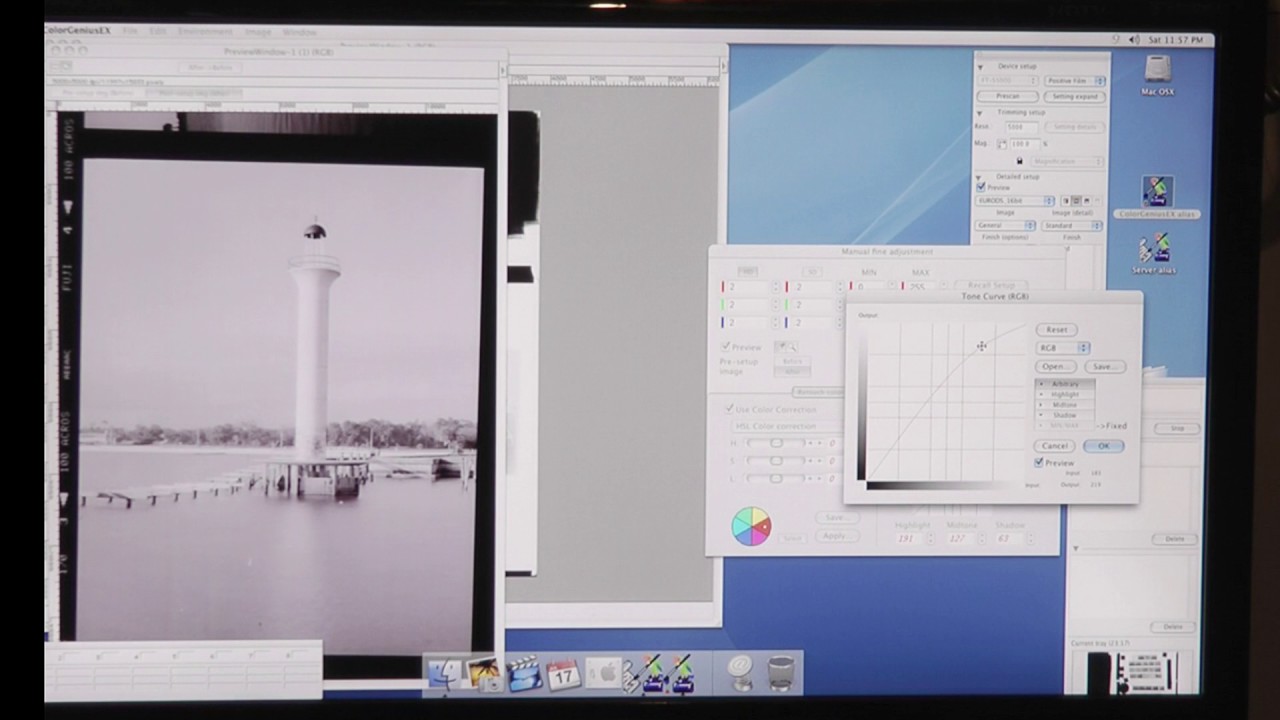
Task: Toggle Use Color Correction checkbox
Action: tap(729, 409)
